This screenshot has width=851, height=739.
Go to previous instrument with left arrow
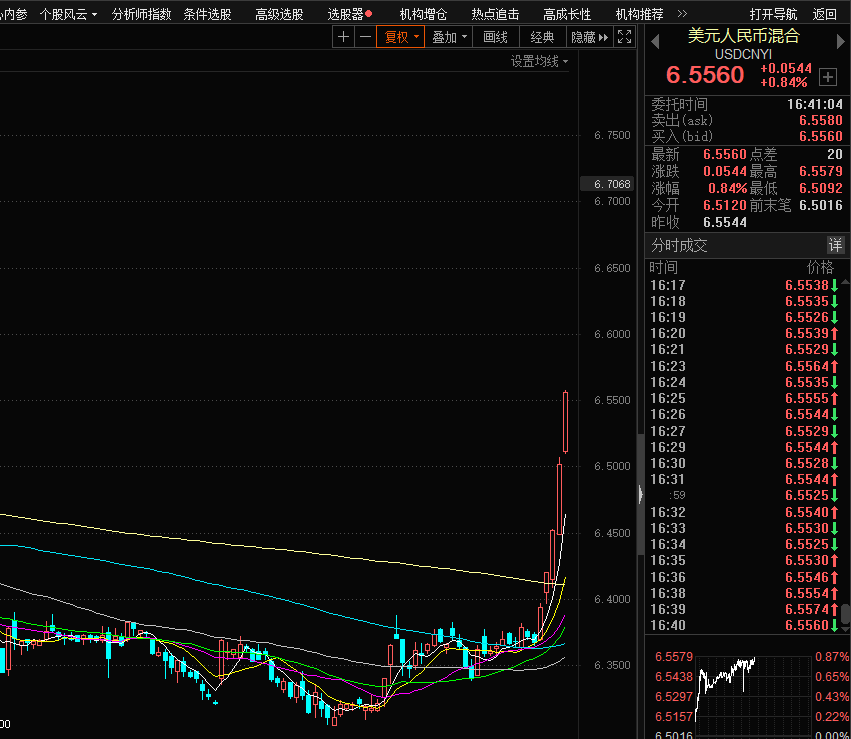pos(656,42)
